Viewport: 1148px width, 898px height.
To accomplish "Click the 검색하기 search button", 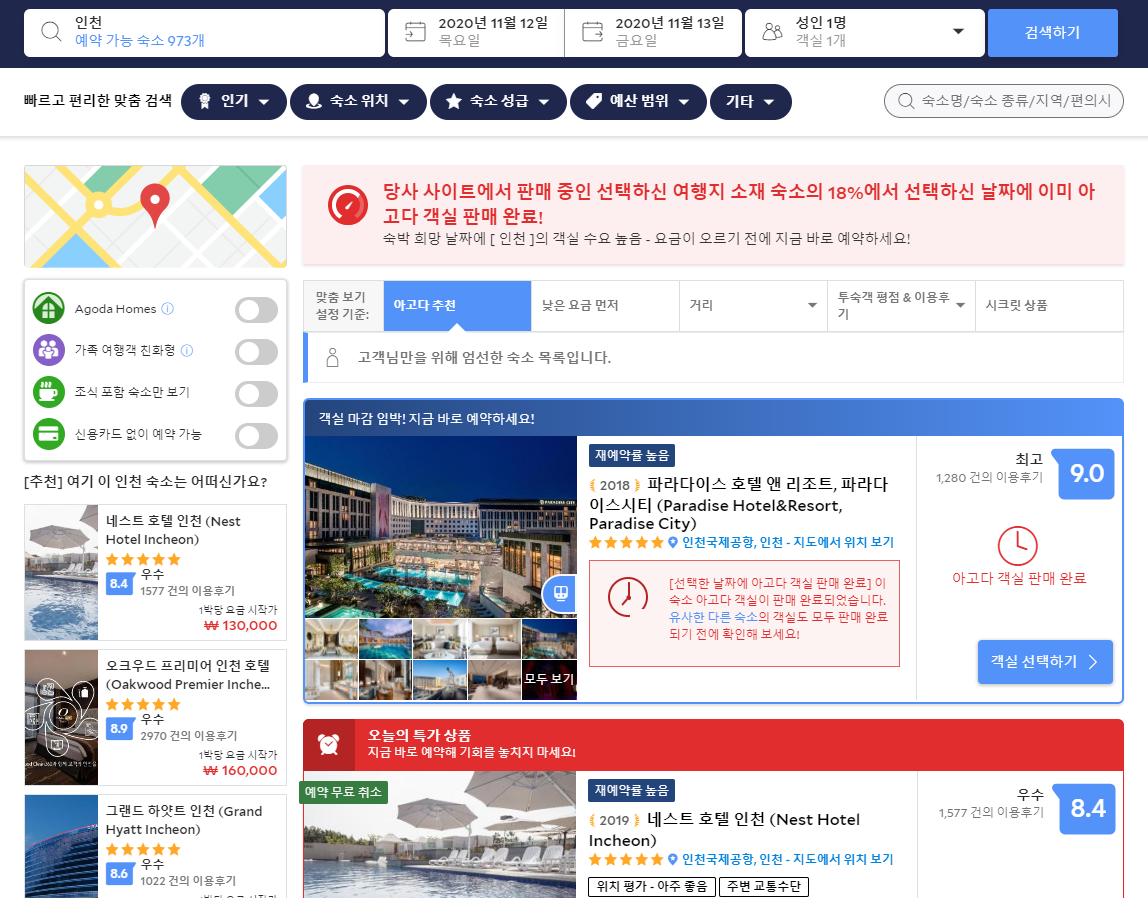I will coord(1052,32).
